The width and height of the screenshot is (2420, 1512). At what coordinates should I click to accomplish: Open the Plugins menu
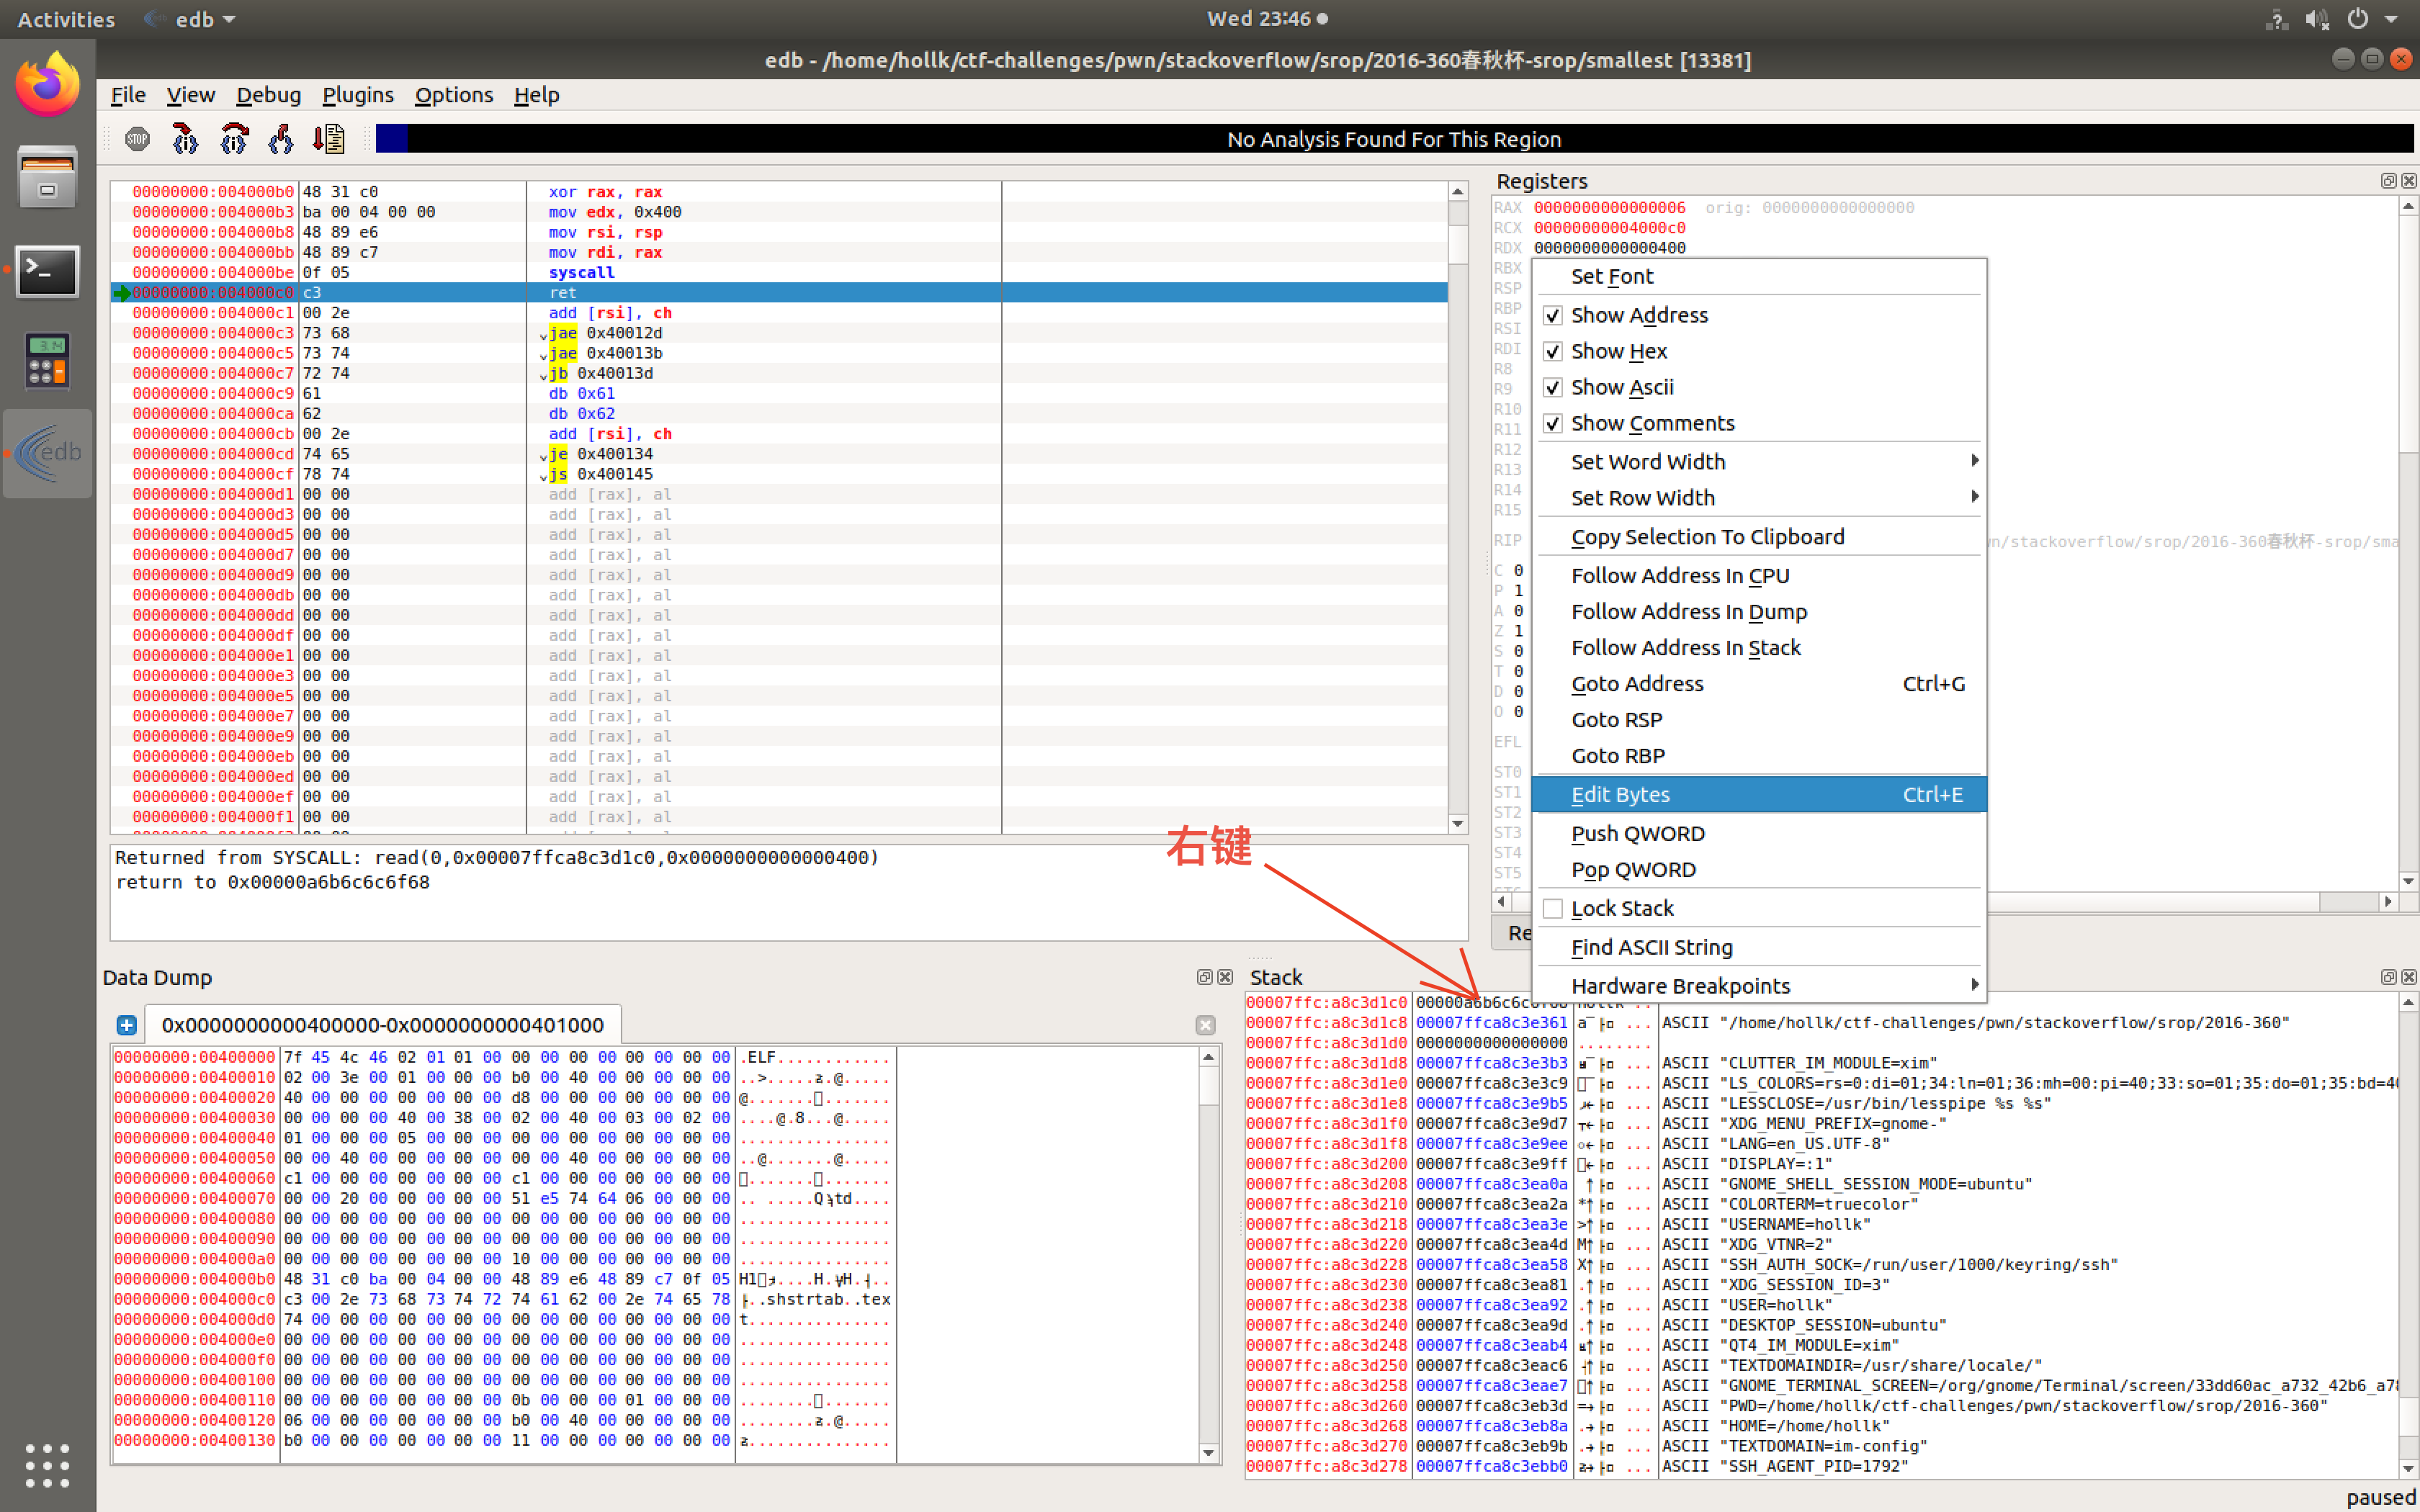coord(357,95)
